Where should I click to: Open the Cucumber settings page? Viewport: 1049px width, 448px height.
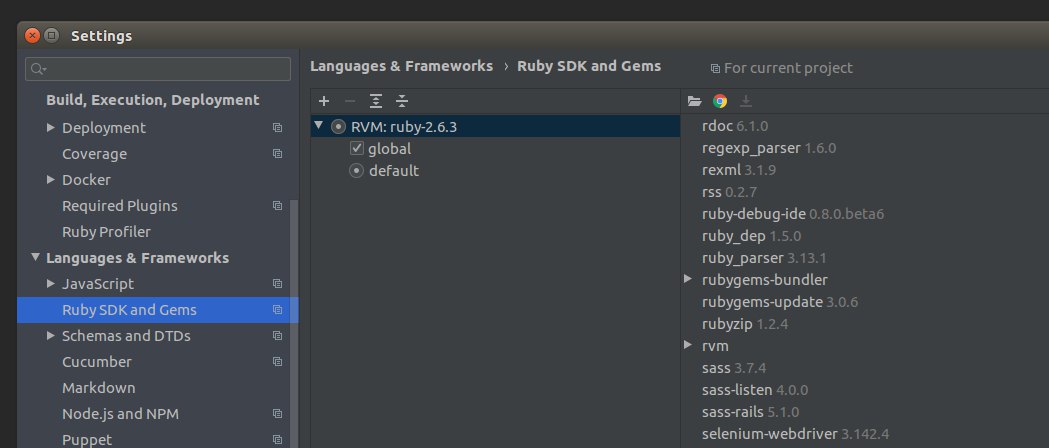[97, 362]
